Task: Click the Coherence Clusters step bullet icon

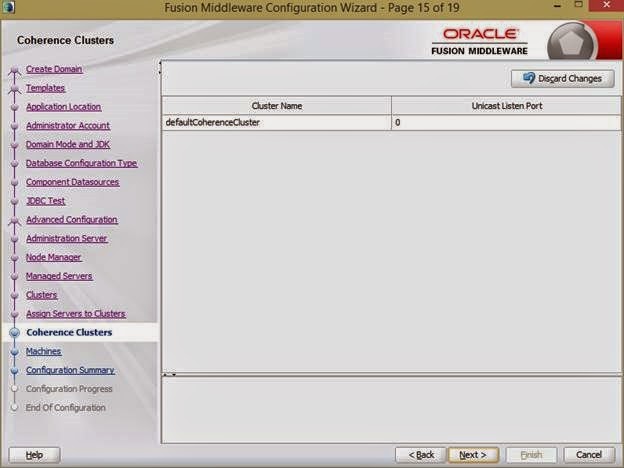Action: 14,333
